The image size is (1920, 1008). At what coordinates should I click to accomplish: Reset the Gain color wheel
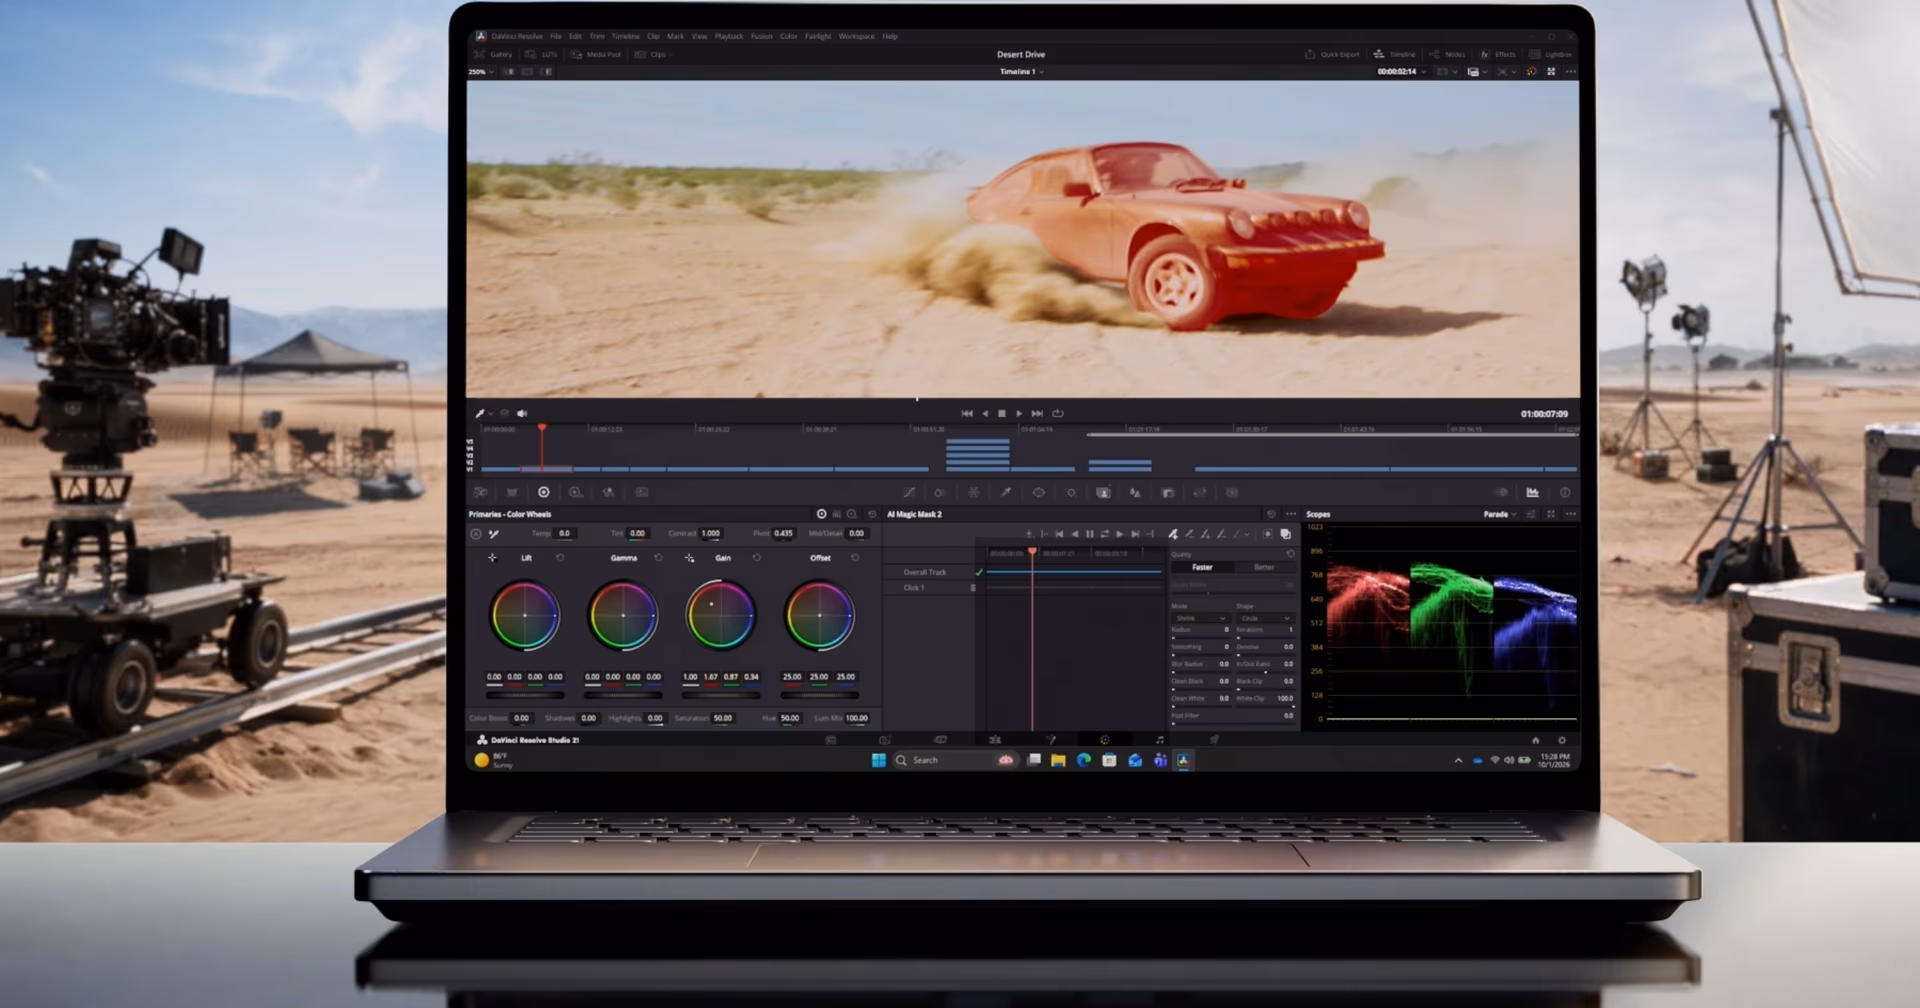click(x=757, y=558)
